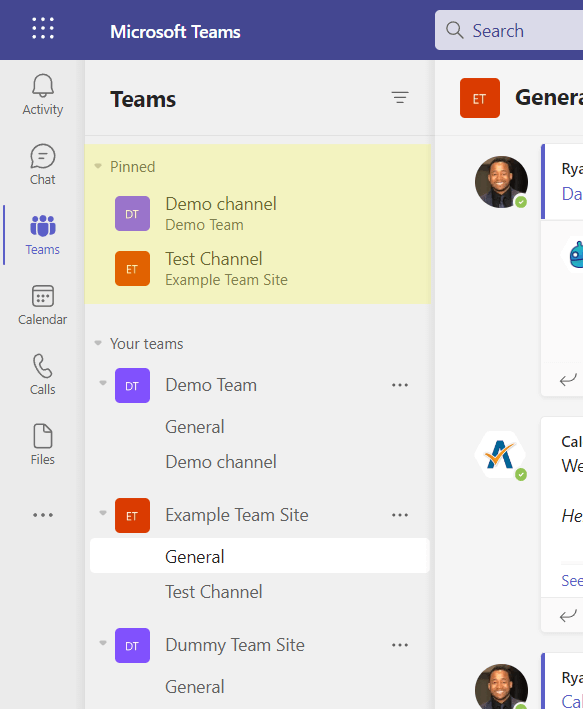583x709 pixels.
Task: Collapse the Pinned section
Action: coord(98,166)
